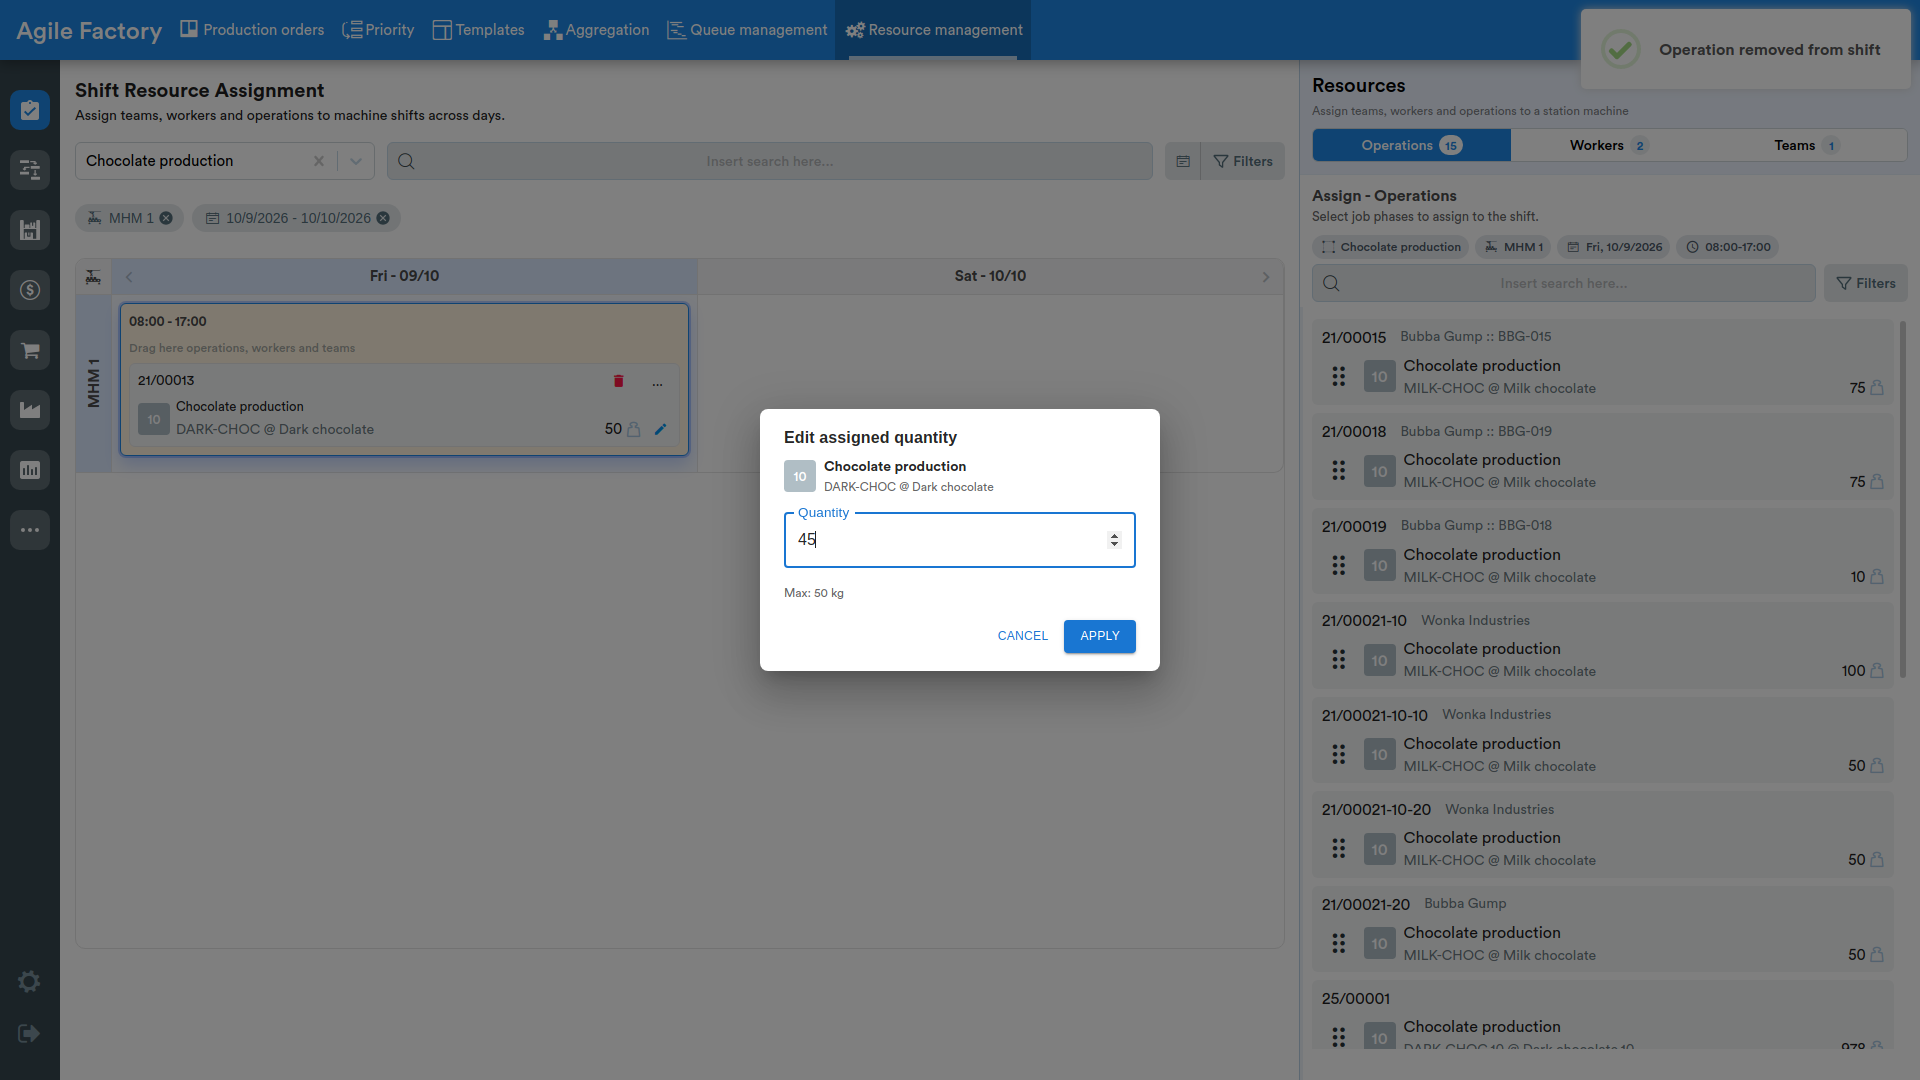This screenshot has width=1920, height=1080.
Task: Clear the Chocolate production selection
Action: (x=319, y=161)
